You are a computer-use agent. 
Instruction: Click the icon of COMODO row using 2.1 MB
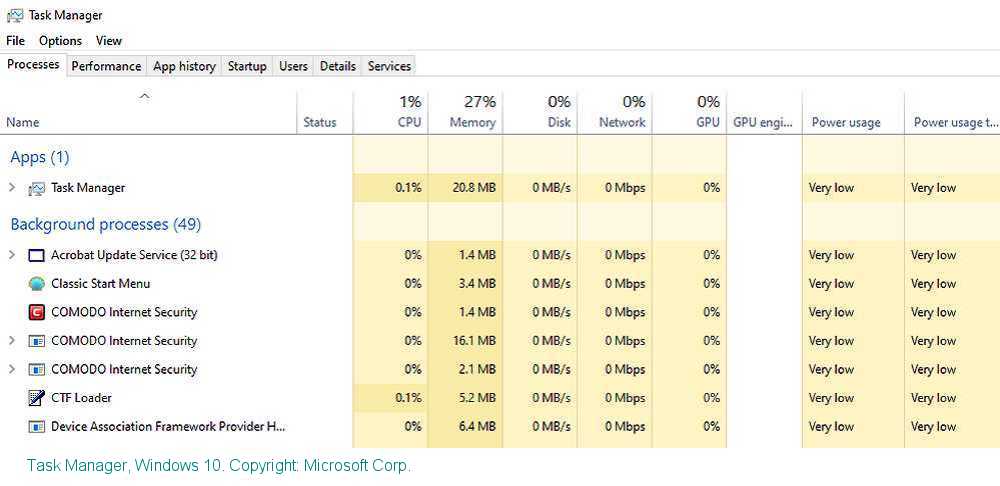(x=36, y=369)
